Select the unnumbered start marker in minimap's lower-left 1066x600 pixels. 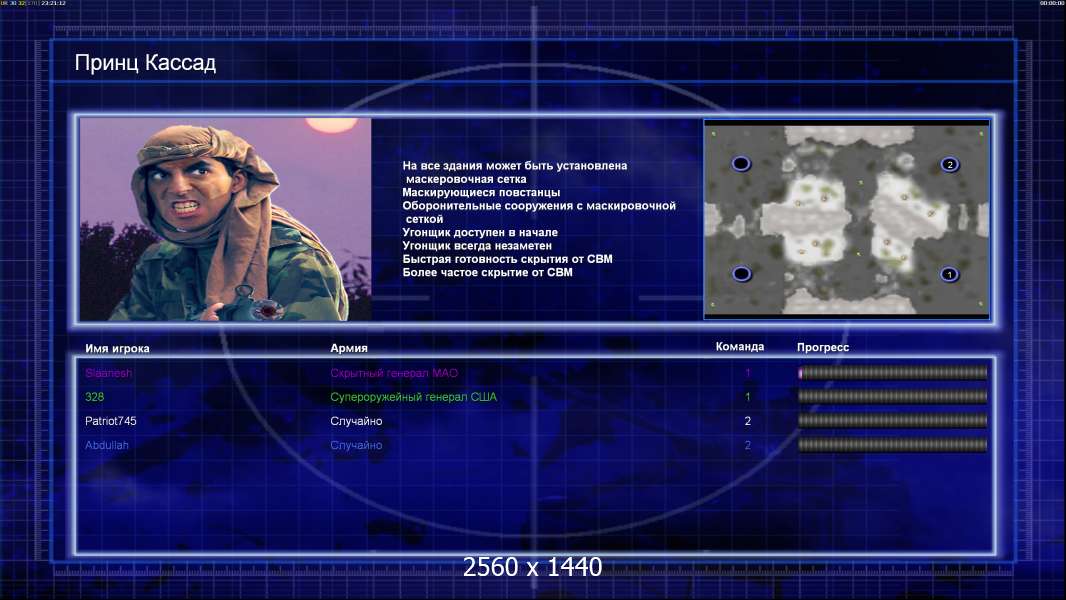coord(741,274)
